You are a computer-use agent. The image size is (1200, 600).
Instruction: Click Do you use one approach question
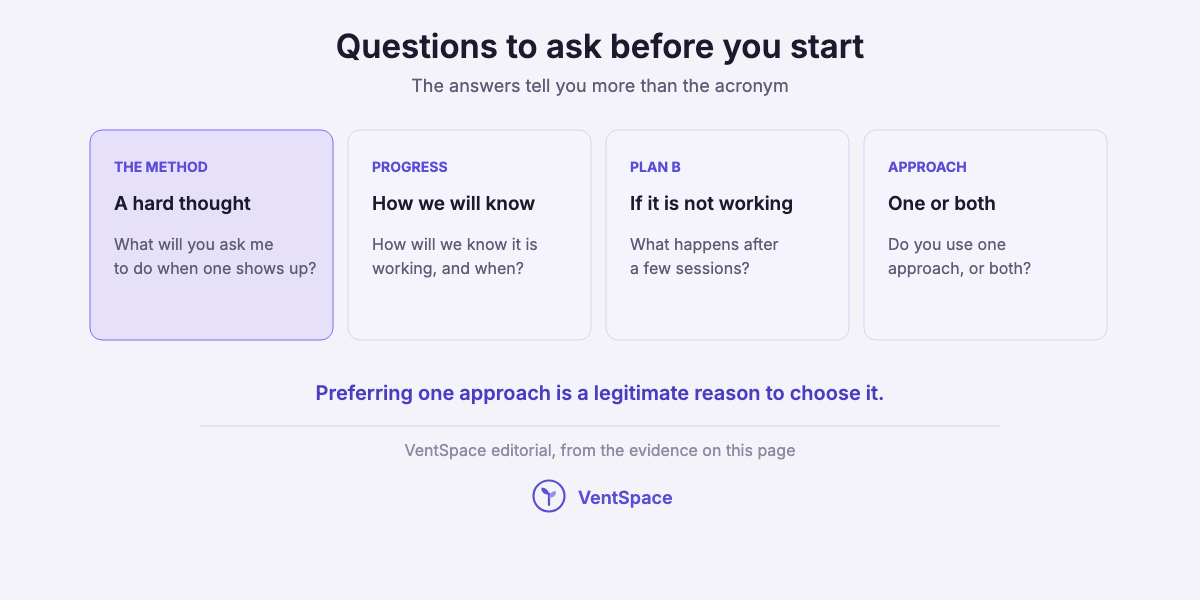[959, 256]
